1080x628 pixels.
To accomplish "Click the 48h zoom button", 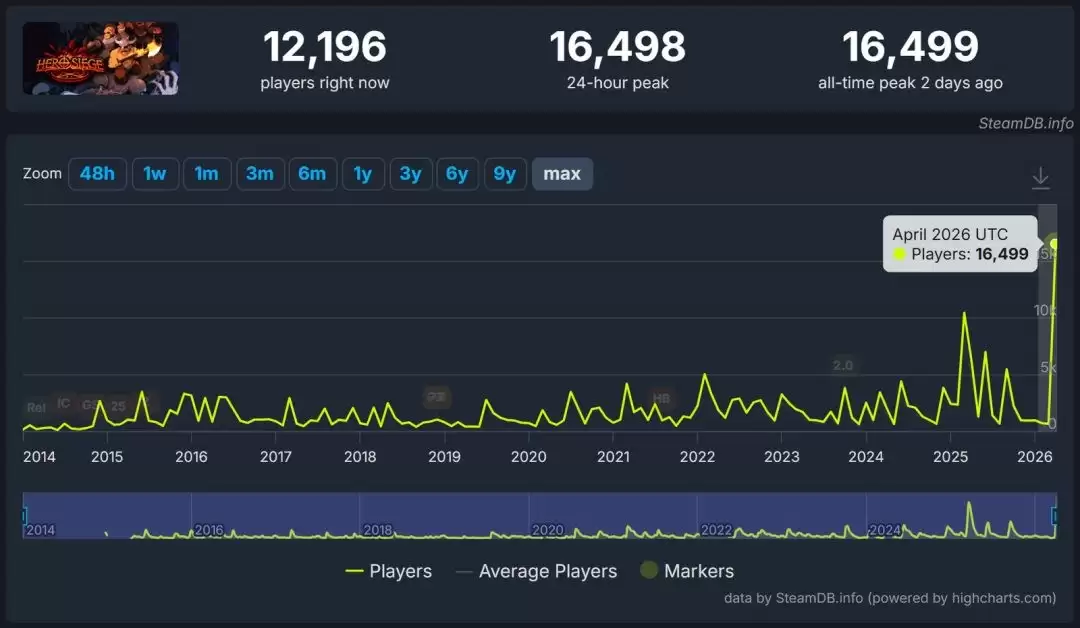I will (x=97, y=173).
